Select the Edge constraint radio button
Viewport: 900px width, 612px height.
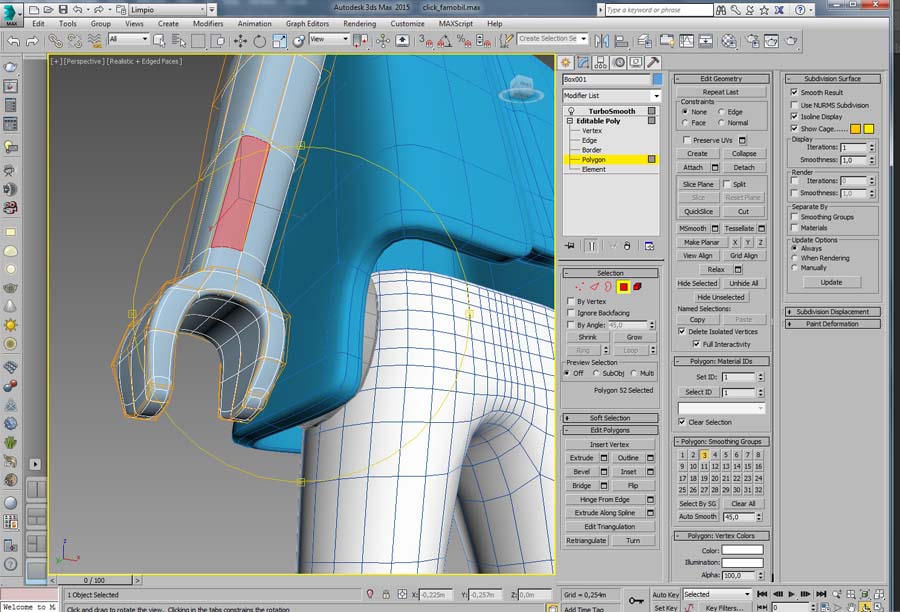(721, 112)
